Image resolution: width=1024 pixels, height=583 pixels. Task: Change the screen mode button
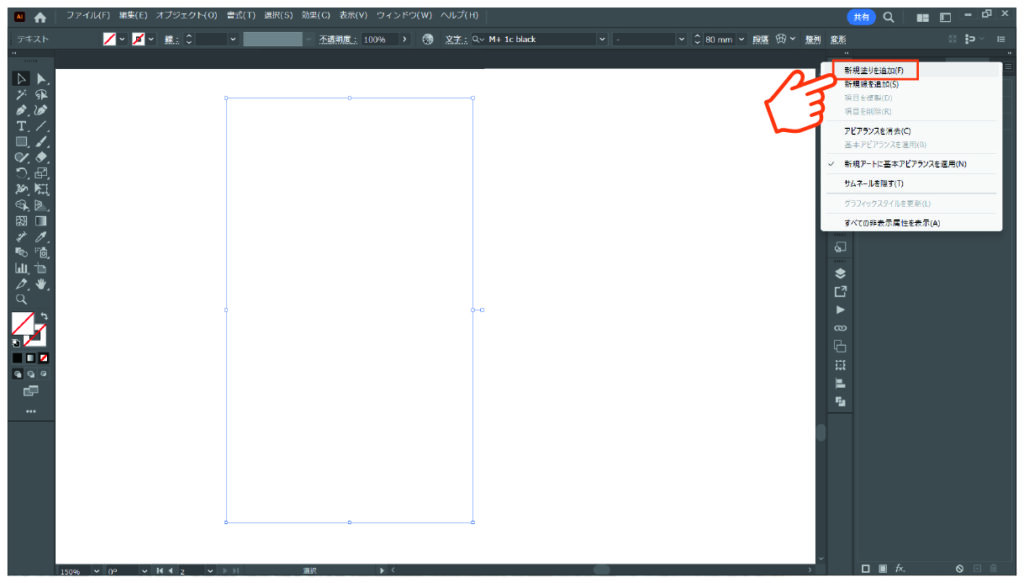click(x=31, y=391)
